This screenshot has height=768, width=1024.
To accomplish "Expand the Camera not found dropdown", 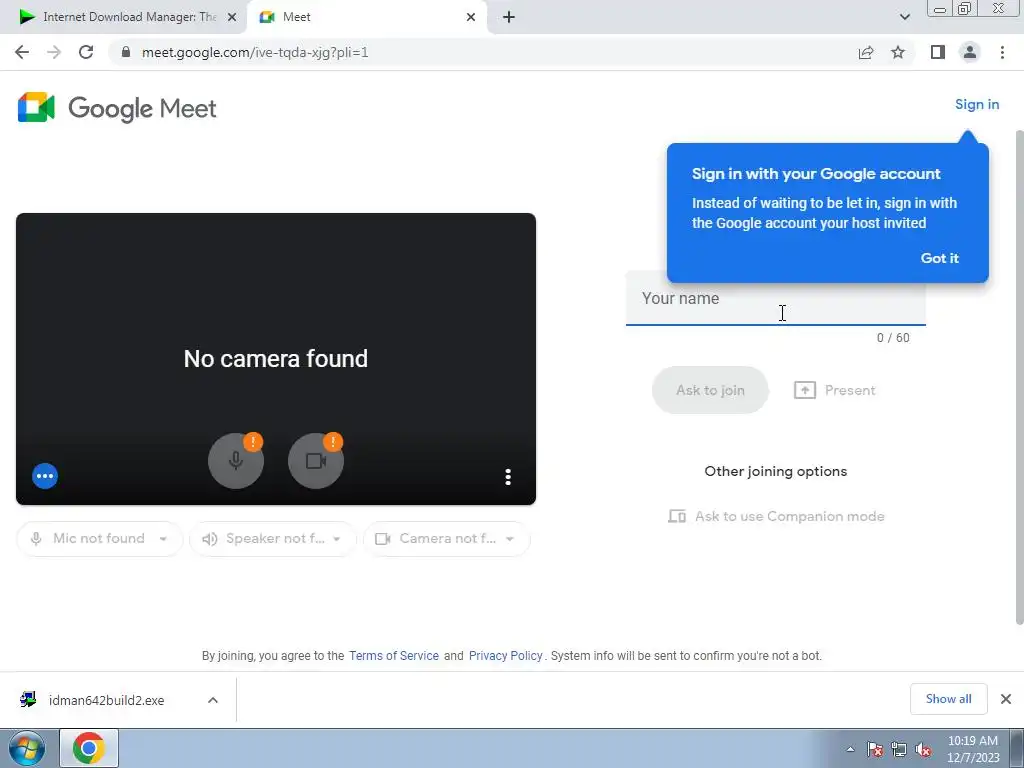I will coord(446,539).
